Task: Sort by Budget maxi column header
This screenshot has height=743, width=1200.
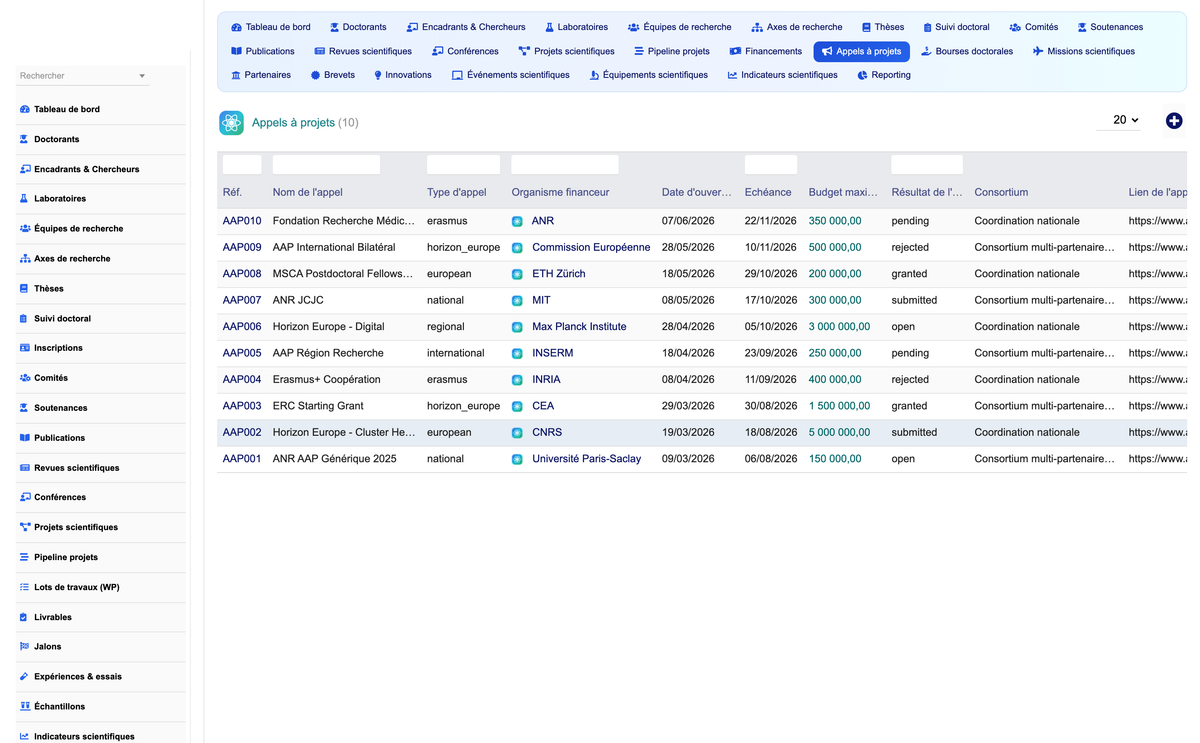Action: (843, 192)
